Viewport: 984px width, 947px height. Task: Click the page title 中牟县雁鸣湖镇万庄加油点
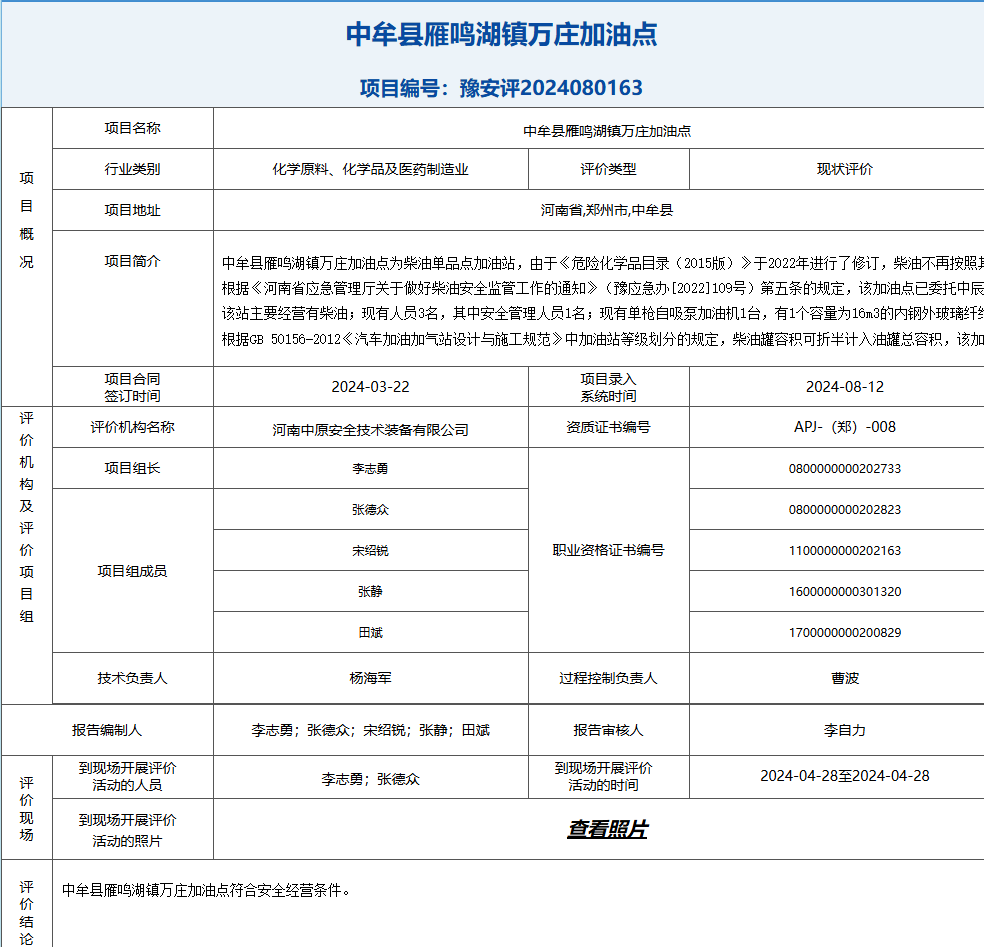tap(501, 34)
